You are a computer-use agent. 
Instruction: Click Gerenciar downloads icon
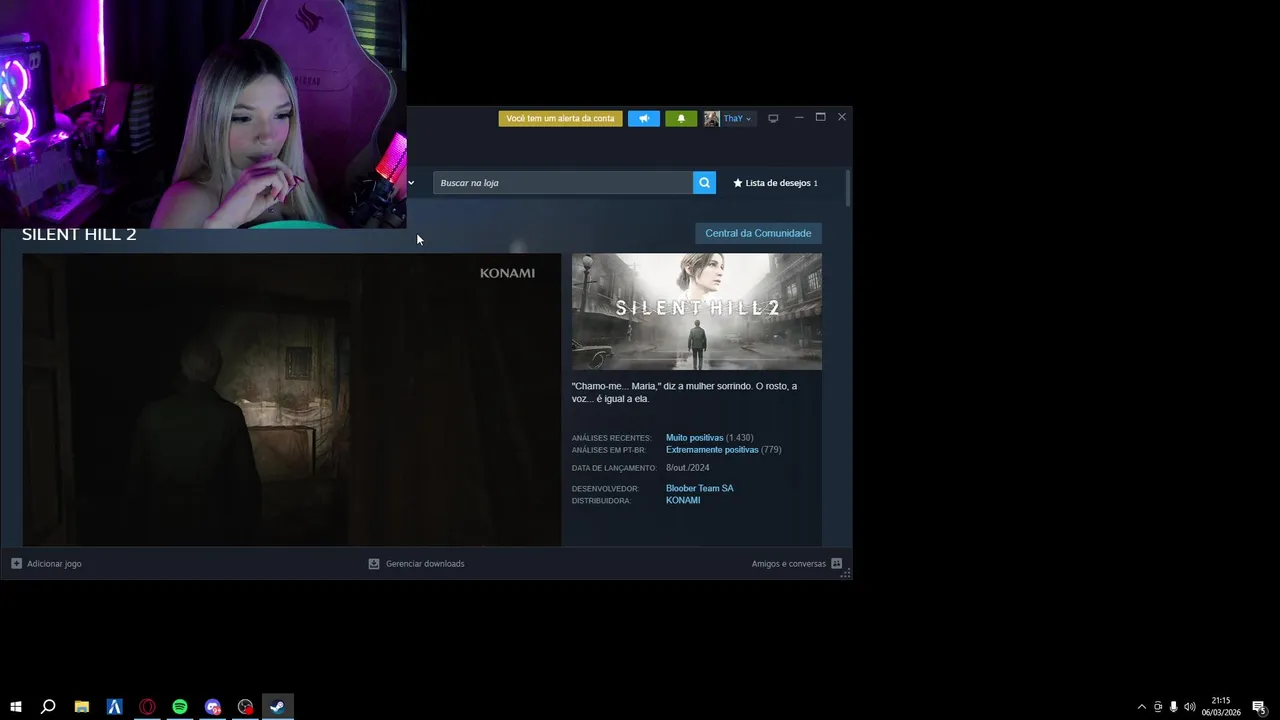point(374,564)
